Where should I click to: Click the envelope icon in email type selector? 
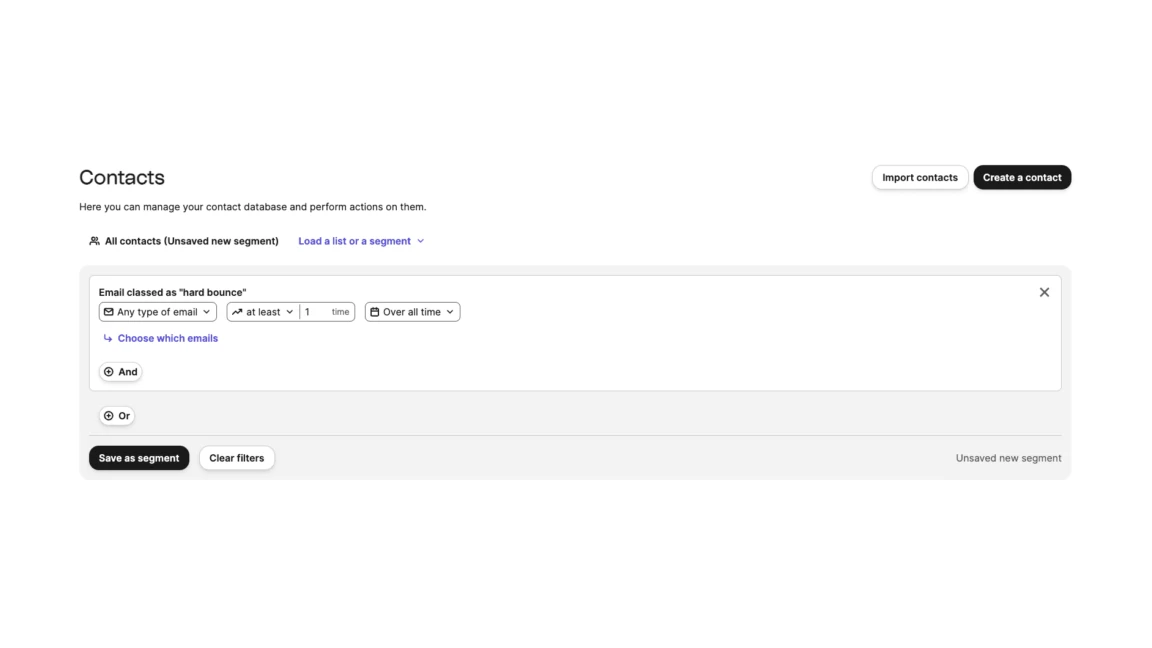tap(109, 312)
